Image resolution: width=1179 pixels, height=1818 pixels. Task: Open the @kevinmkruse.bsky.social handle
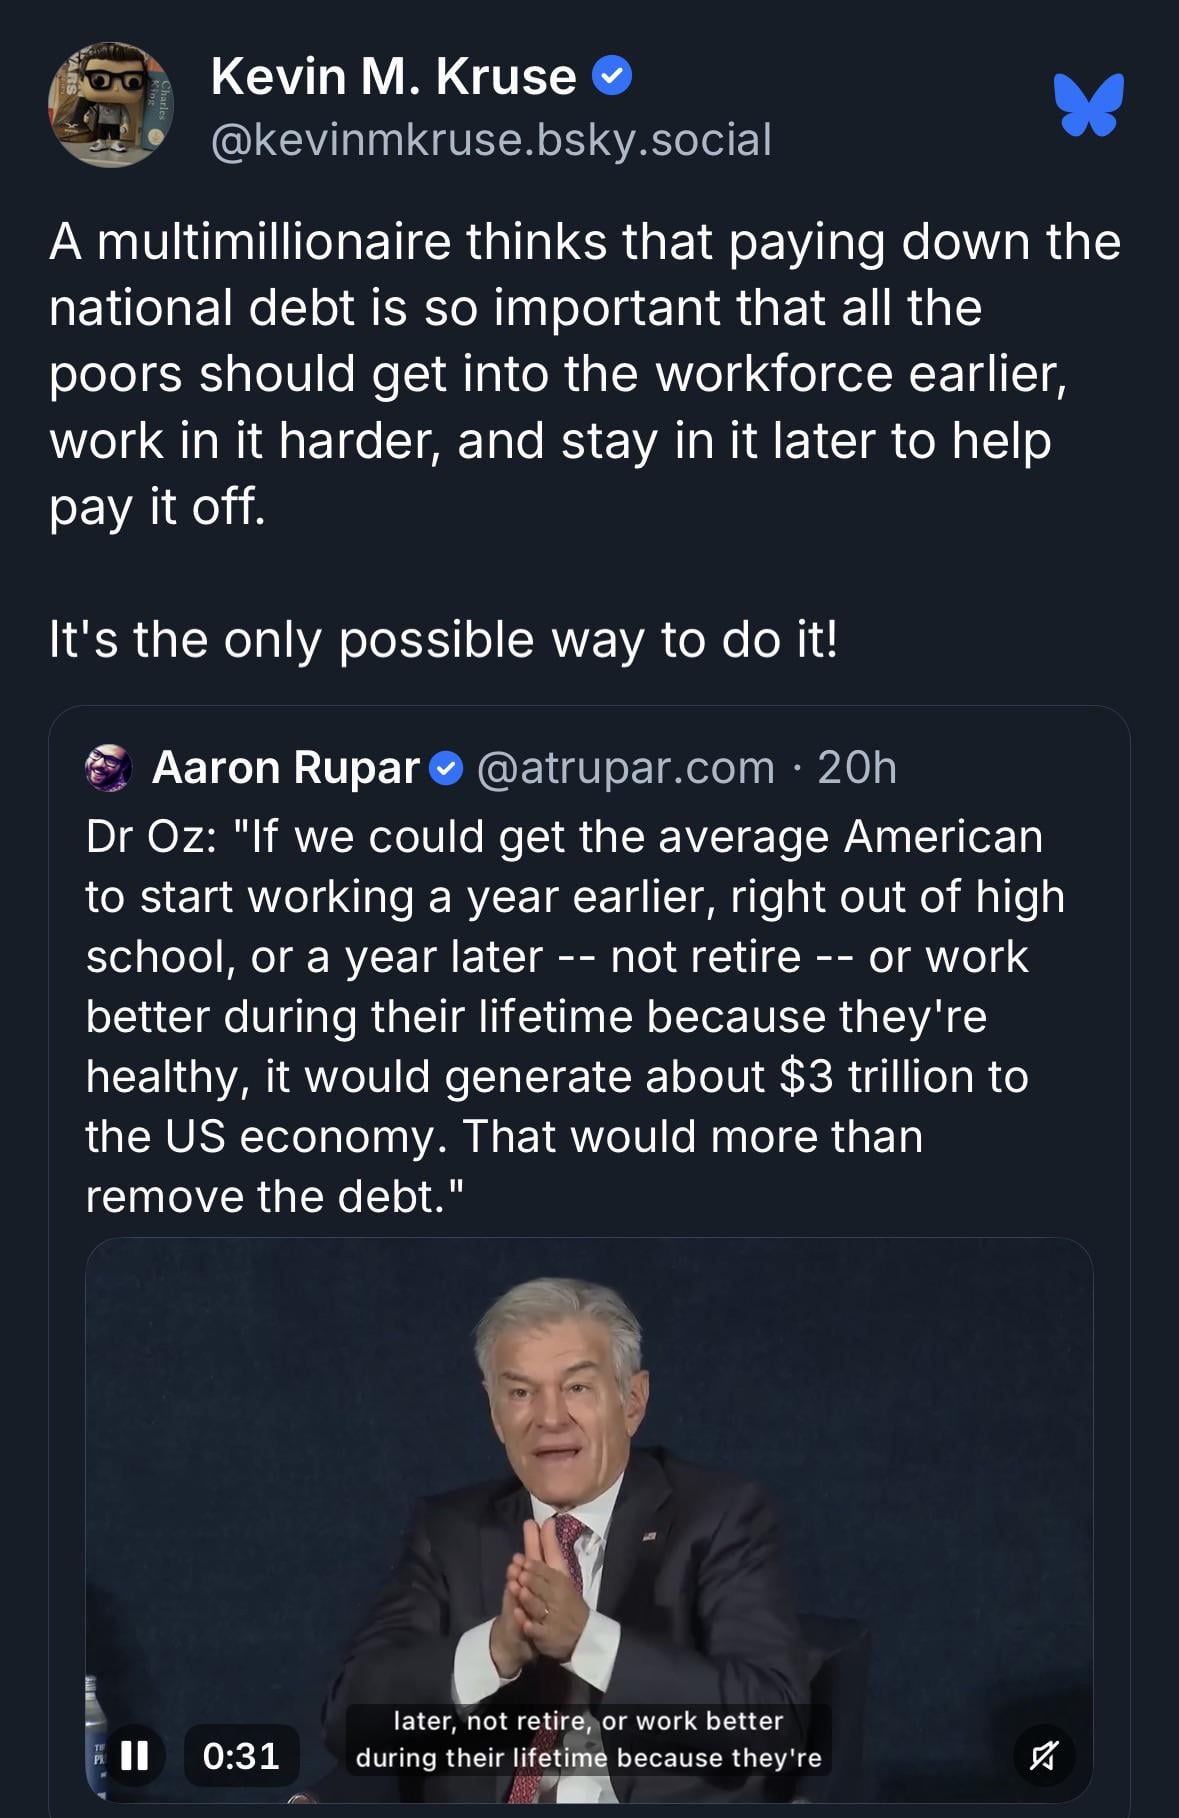click(491, 140)
